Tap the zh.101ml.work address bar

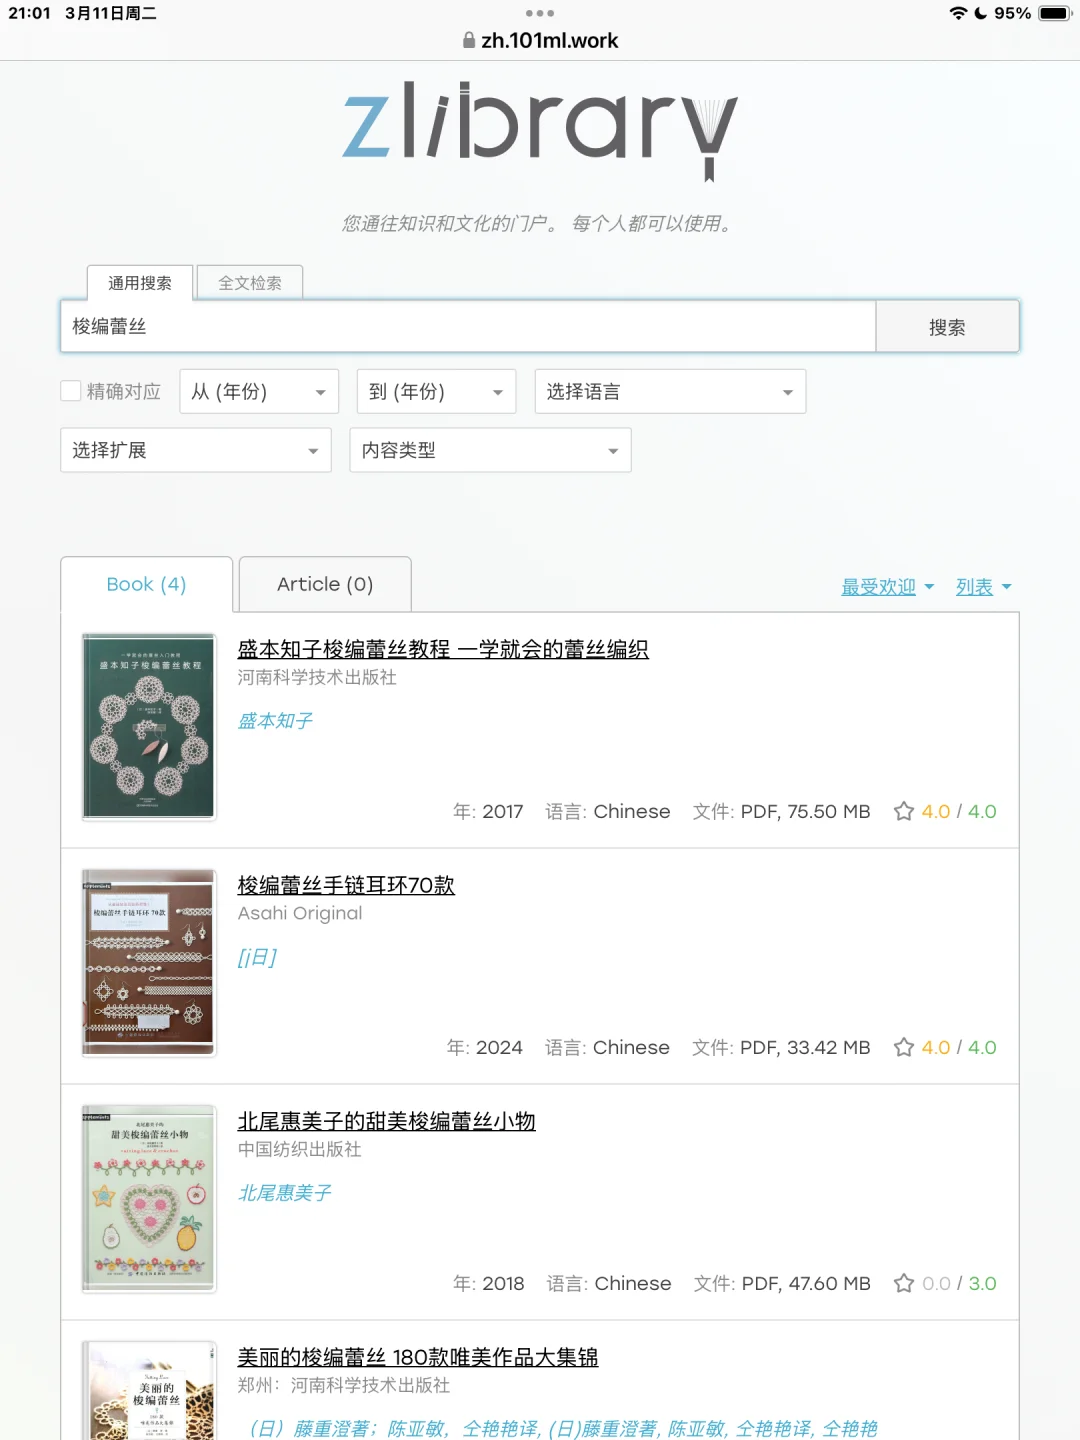[x=540, y=41]
